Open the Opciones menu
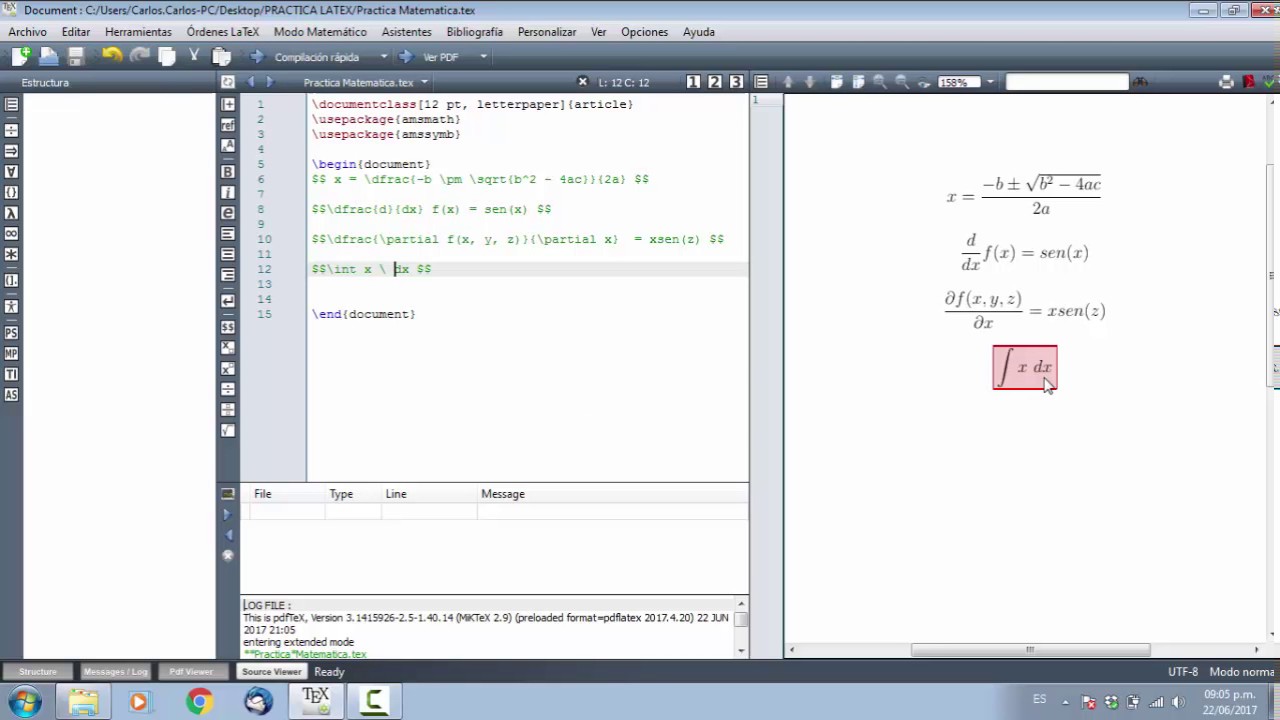Viewport: 1280px width, 720px height. [x=644, y=32]
